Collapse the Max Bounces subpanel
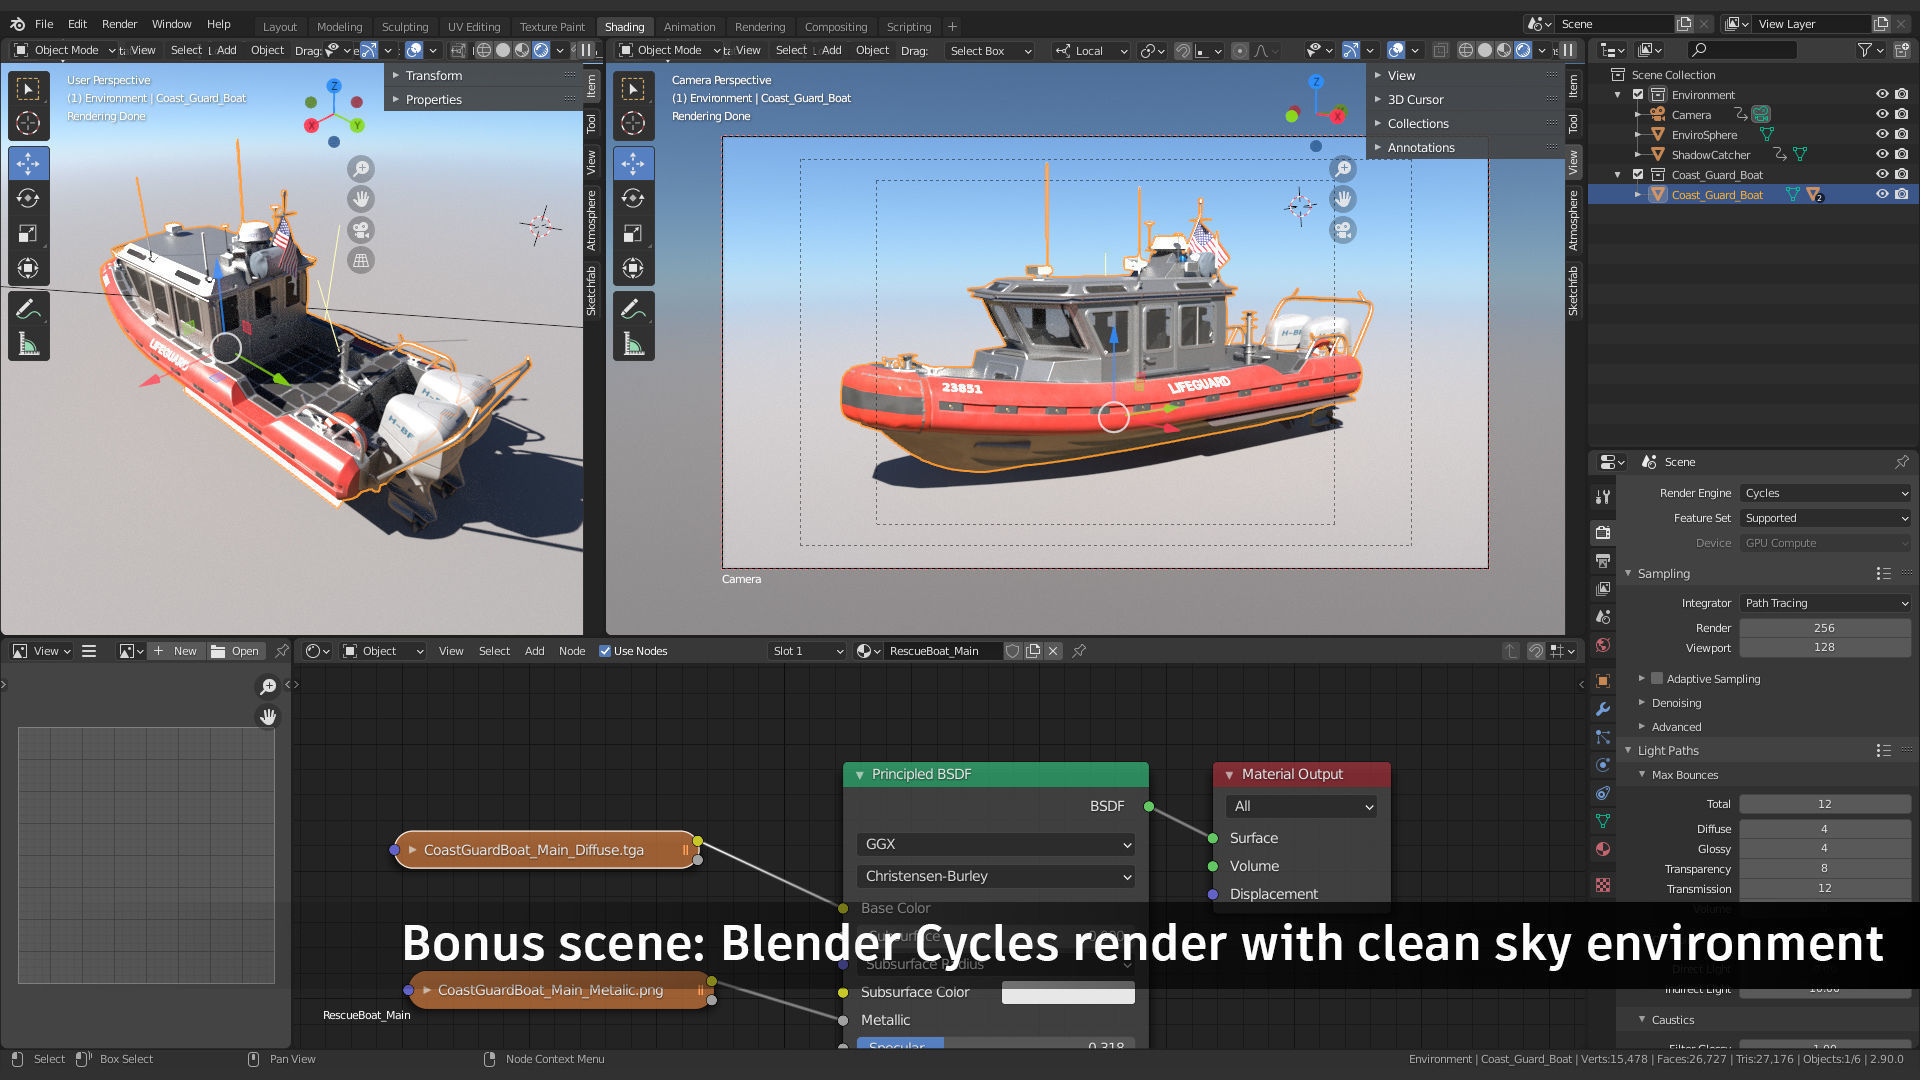Screen dimensions: 1920x1080 point(1684,775)
